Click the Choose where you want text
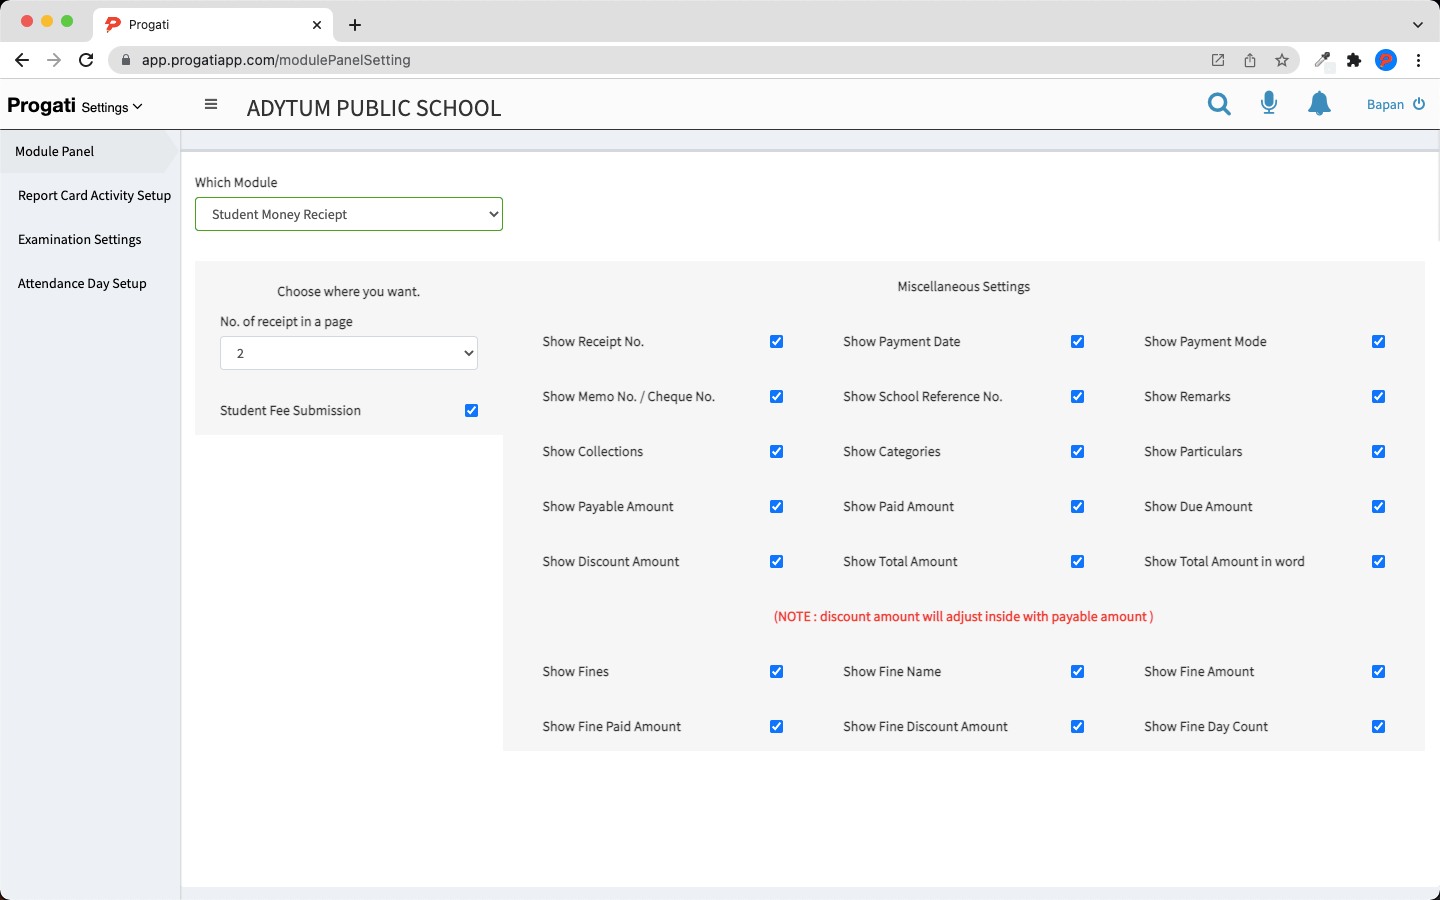1440x900 pixels. [x=349, y=291]
